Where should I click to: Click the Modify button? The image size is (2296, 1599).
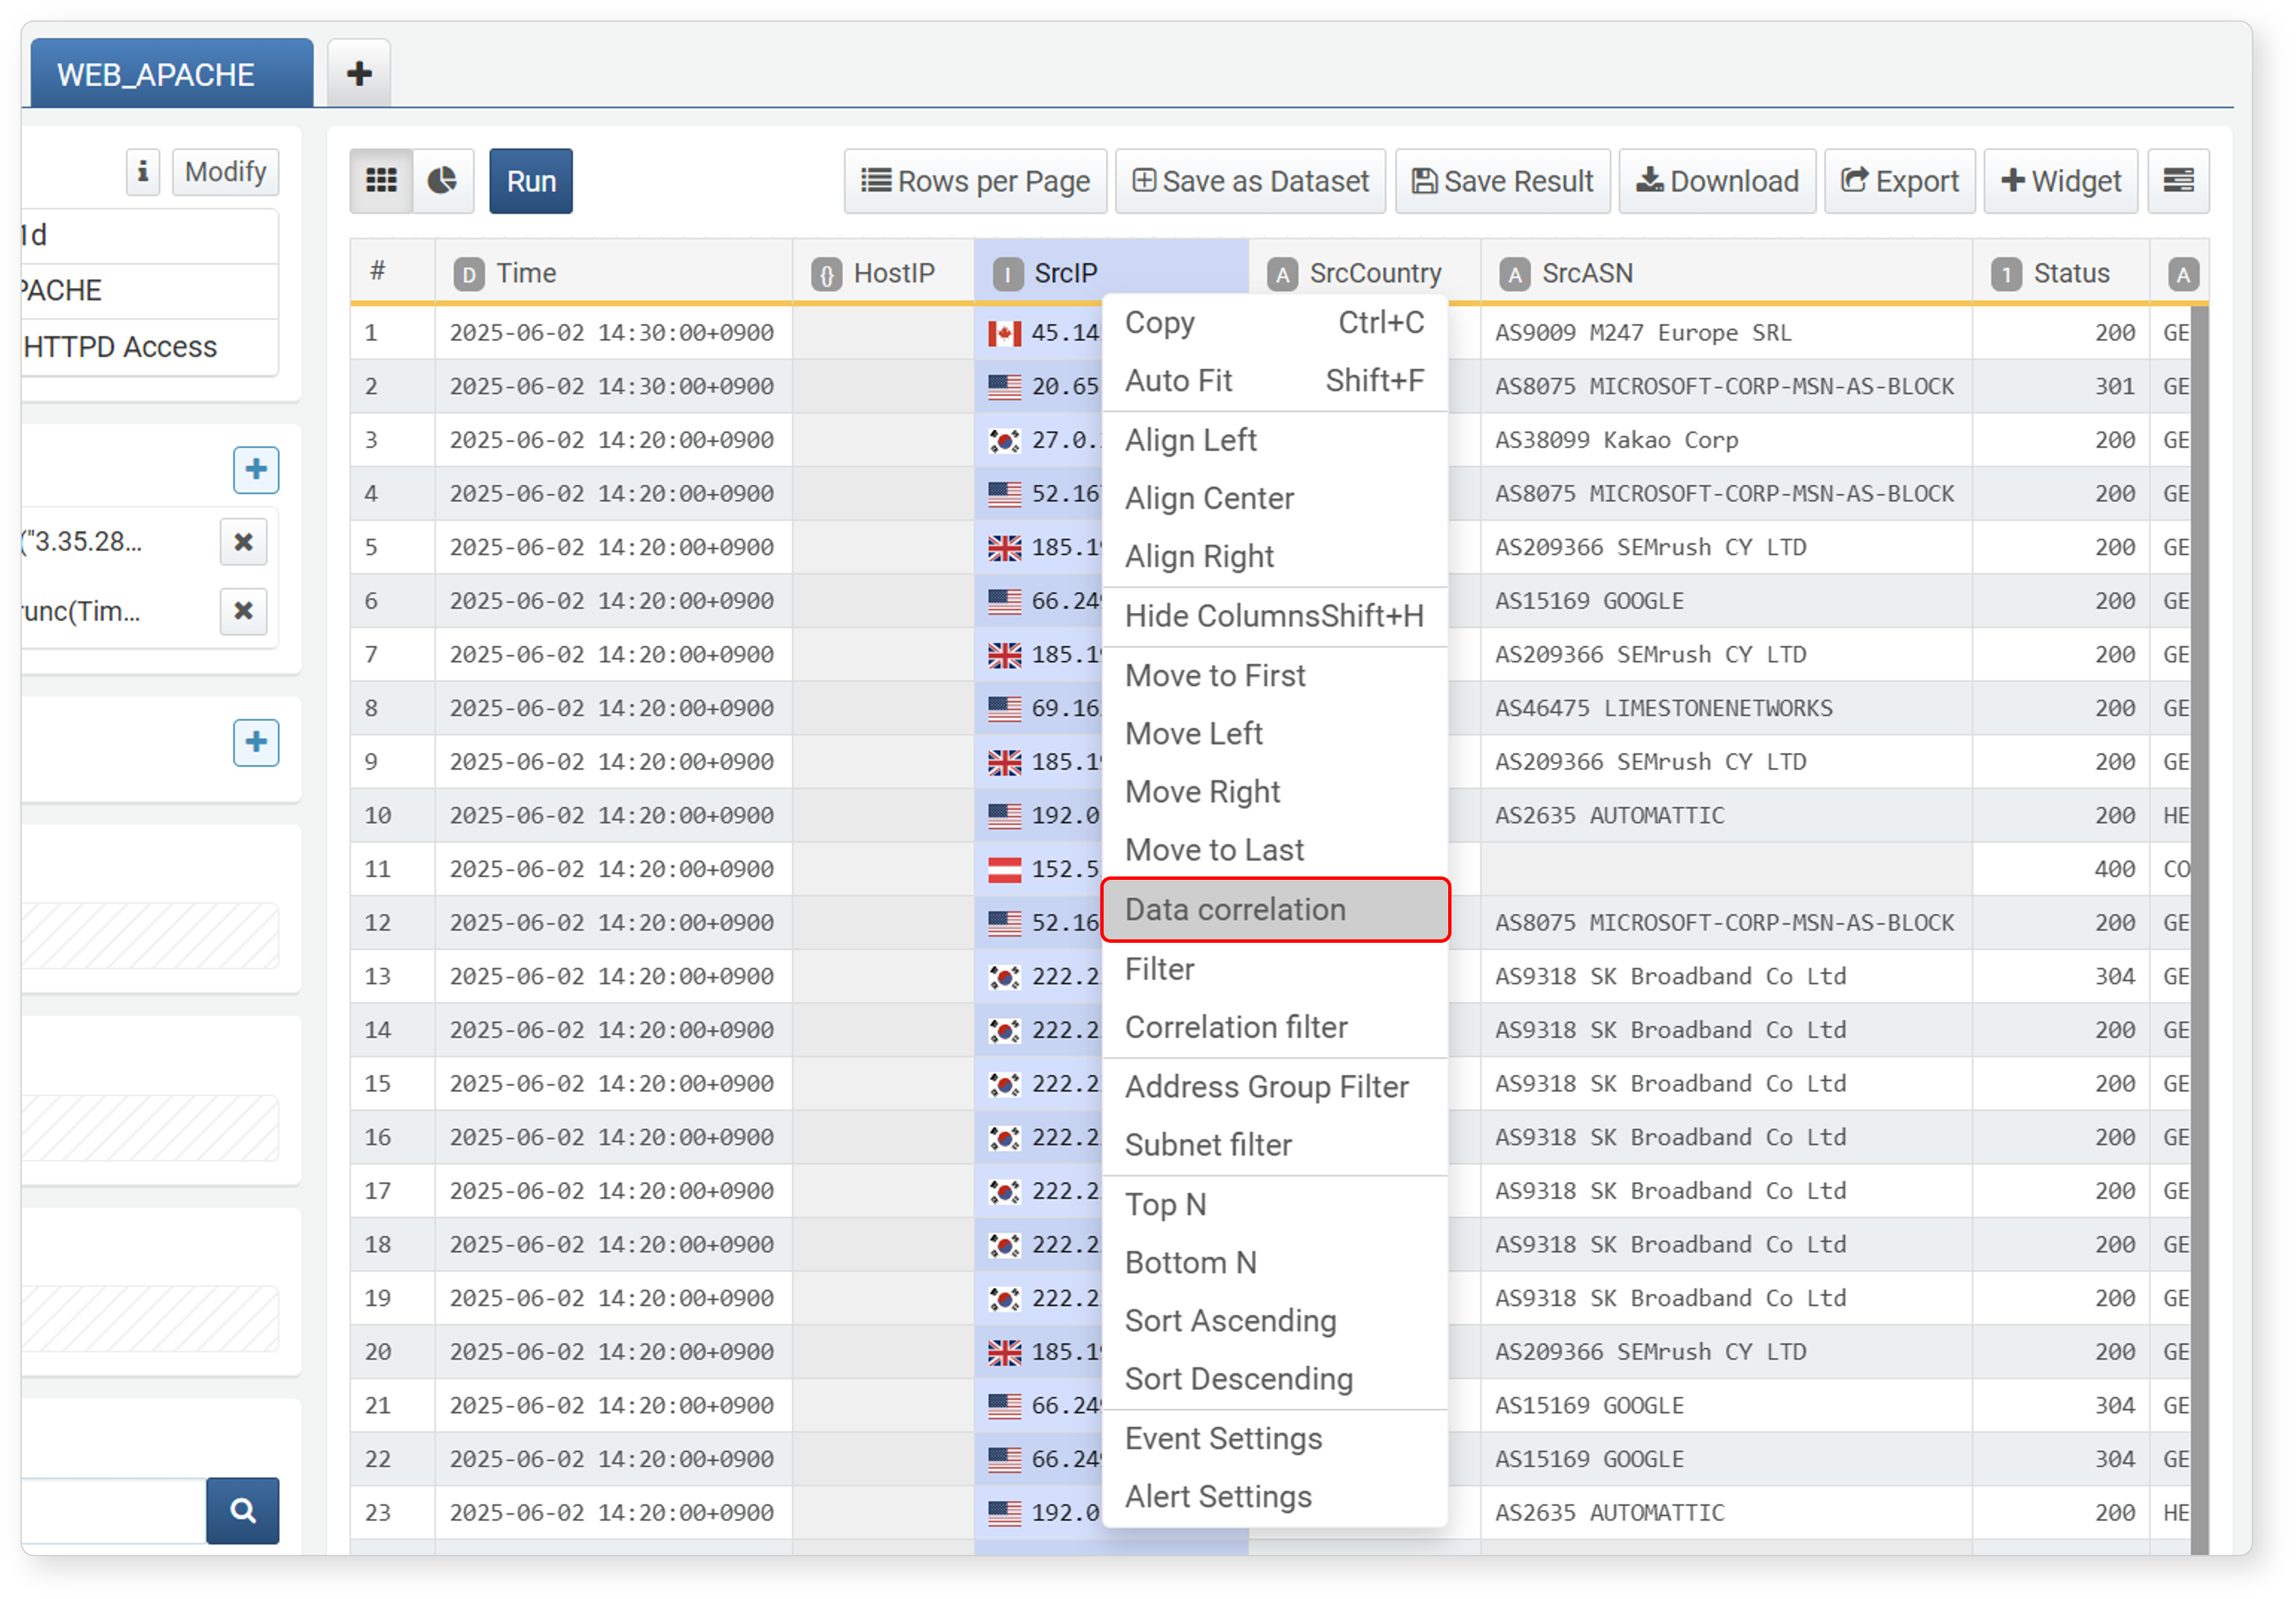click(225, 172)
